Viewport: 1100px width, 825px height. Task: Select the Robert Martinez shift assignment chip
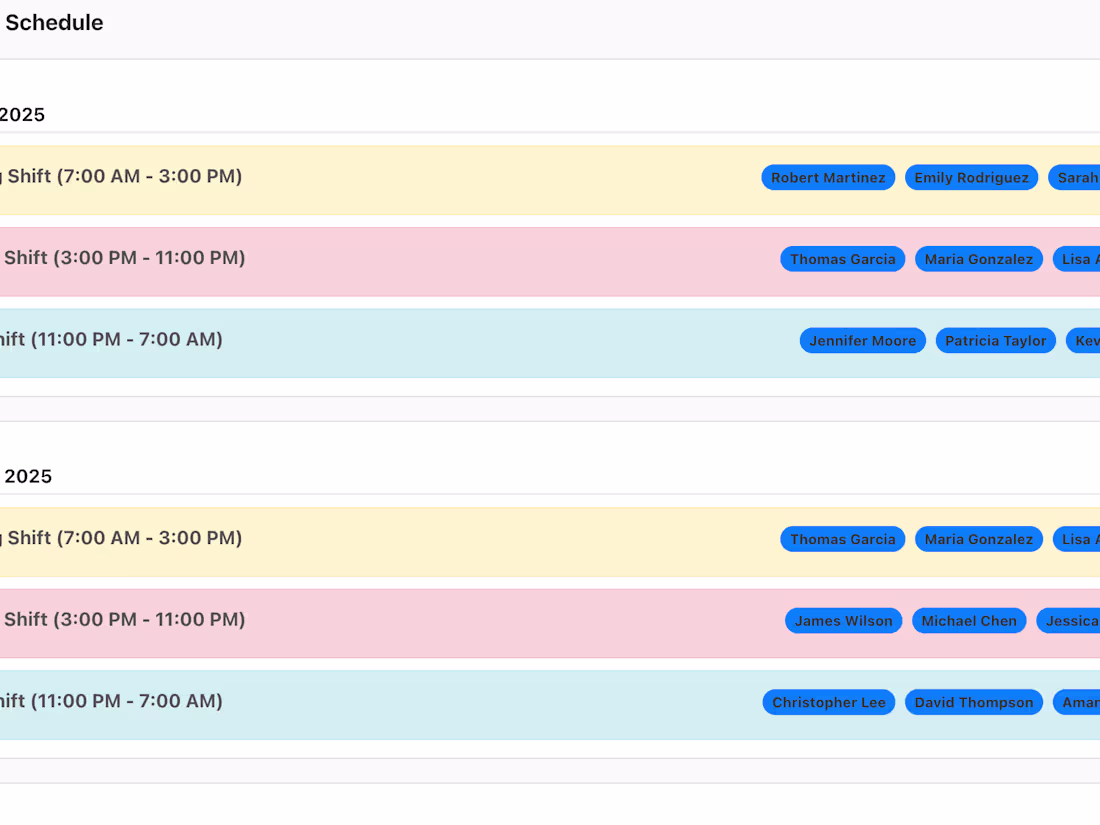(828, 177)
